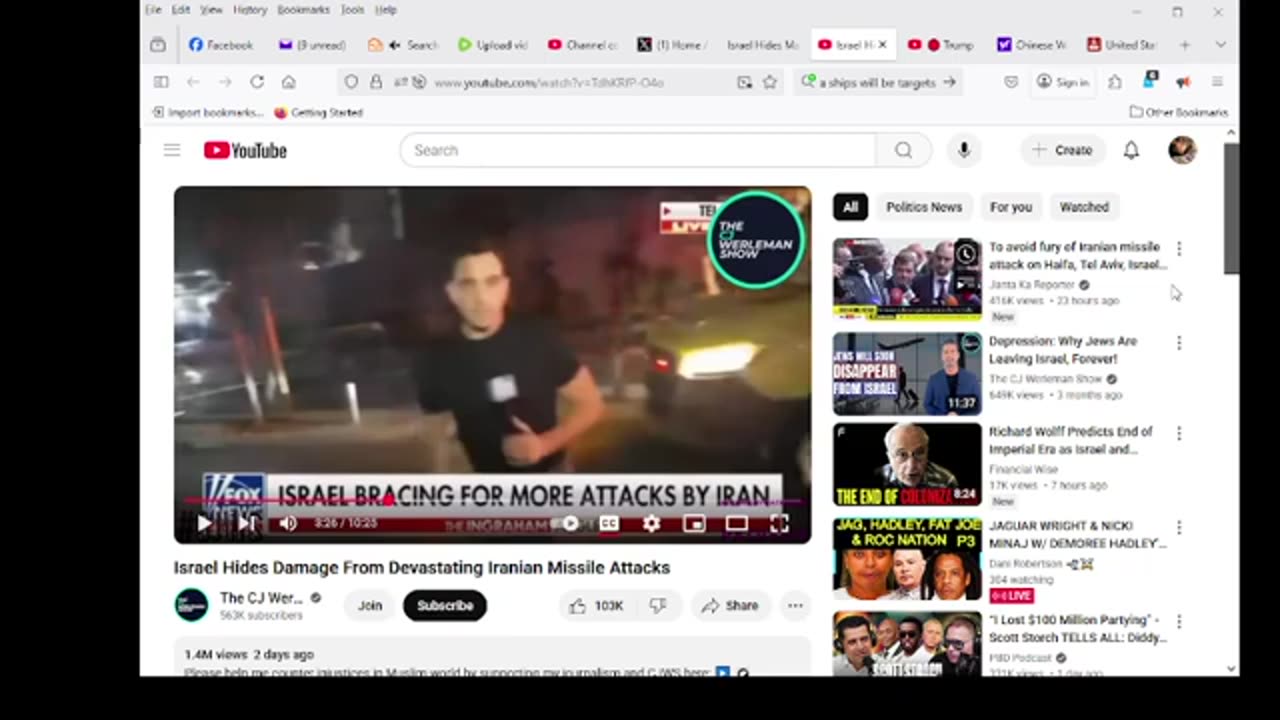Skip to the next video
1280x720 pixels.
pyautogui.click(x=246, y=523)
